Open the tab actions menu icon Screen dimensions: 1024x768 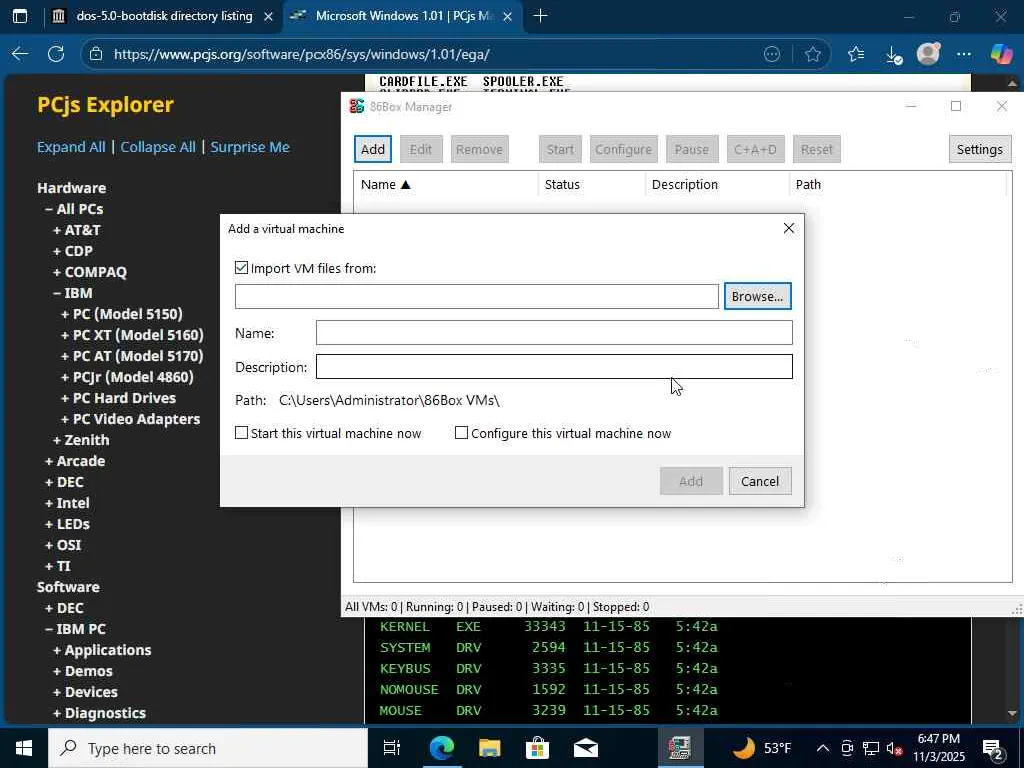pyautogui.click(x=20, y=16)
